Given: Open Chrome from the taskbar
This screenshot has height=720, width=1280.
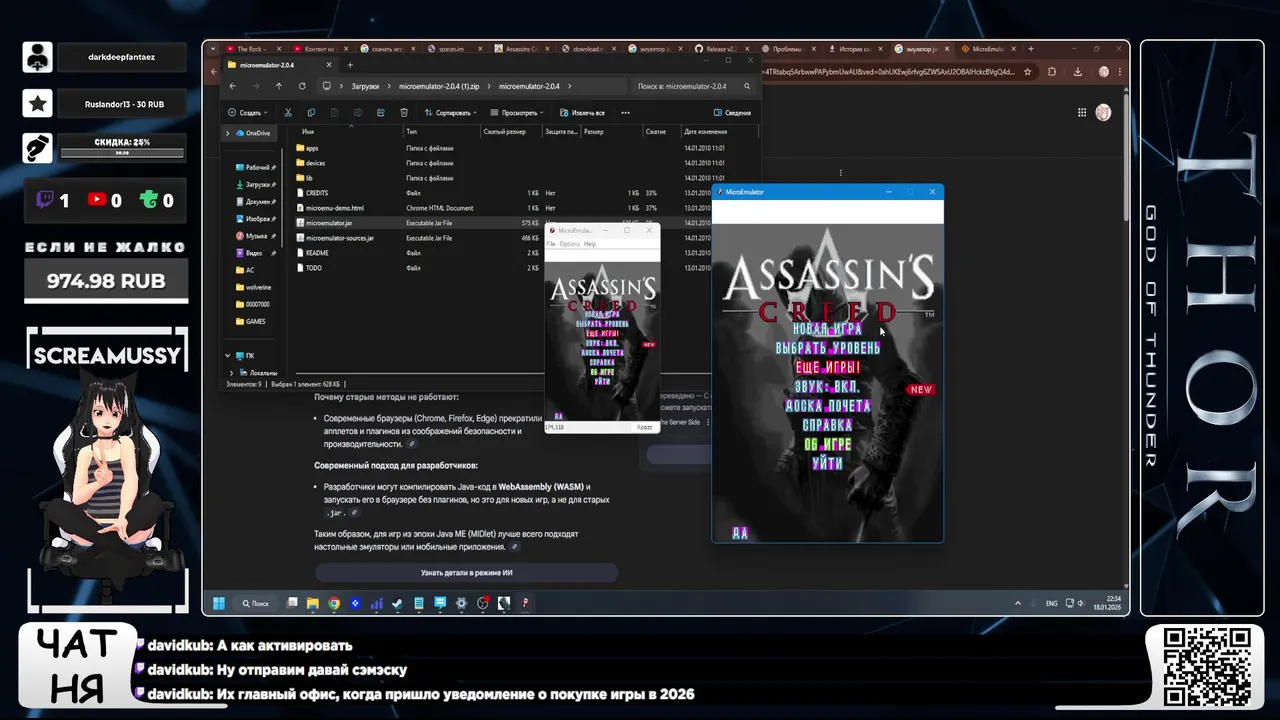Looking at the screenshot, I should pos(334,603).
